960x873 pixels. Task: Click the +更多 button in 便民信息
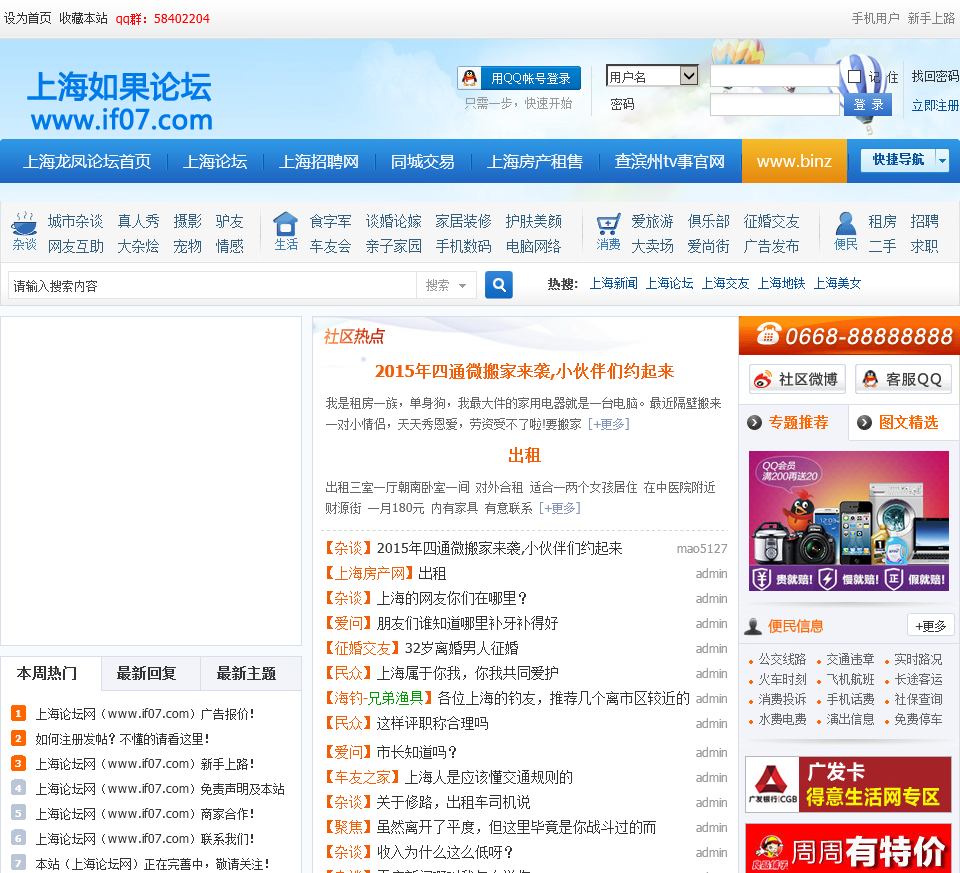pyautogui.click(x=931, y=626)
